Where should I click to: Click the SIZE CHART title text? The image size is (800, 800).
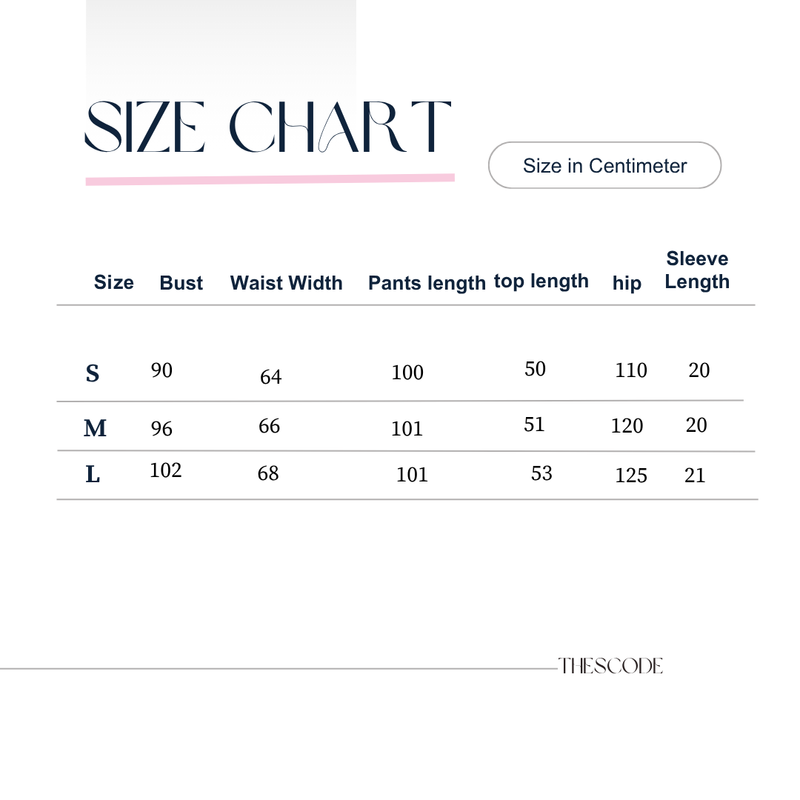[x=268, y=127]
